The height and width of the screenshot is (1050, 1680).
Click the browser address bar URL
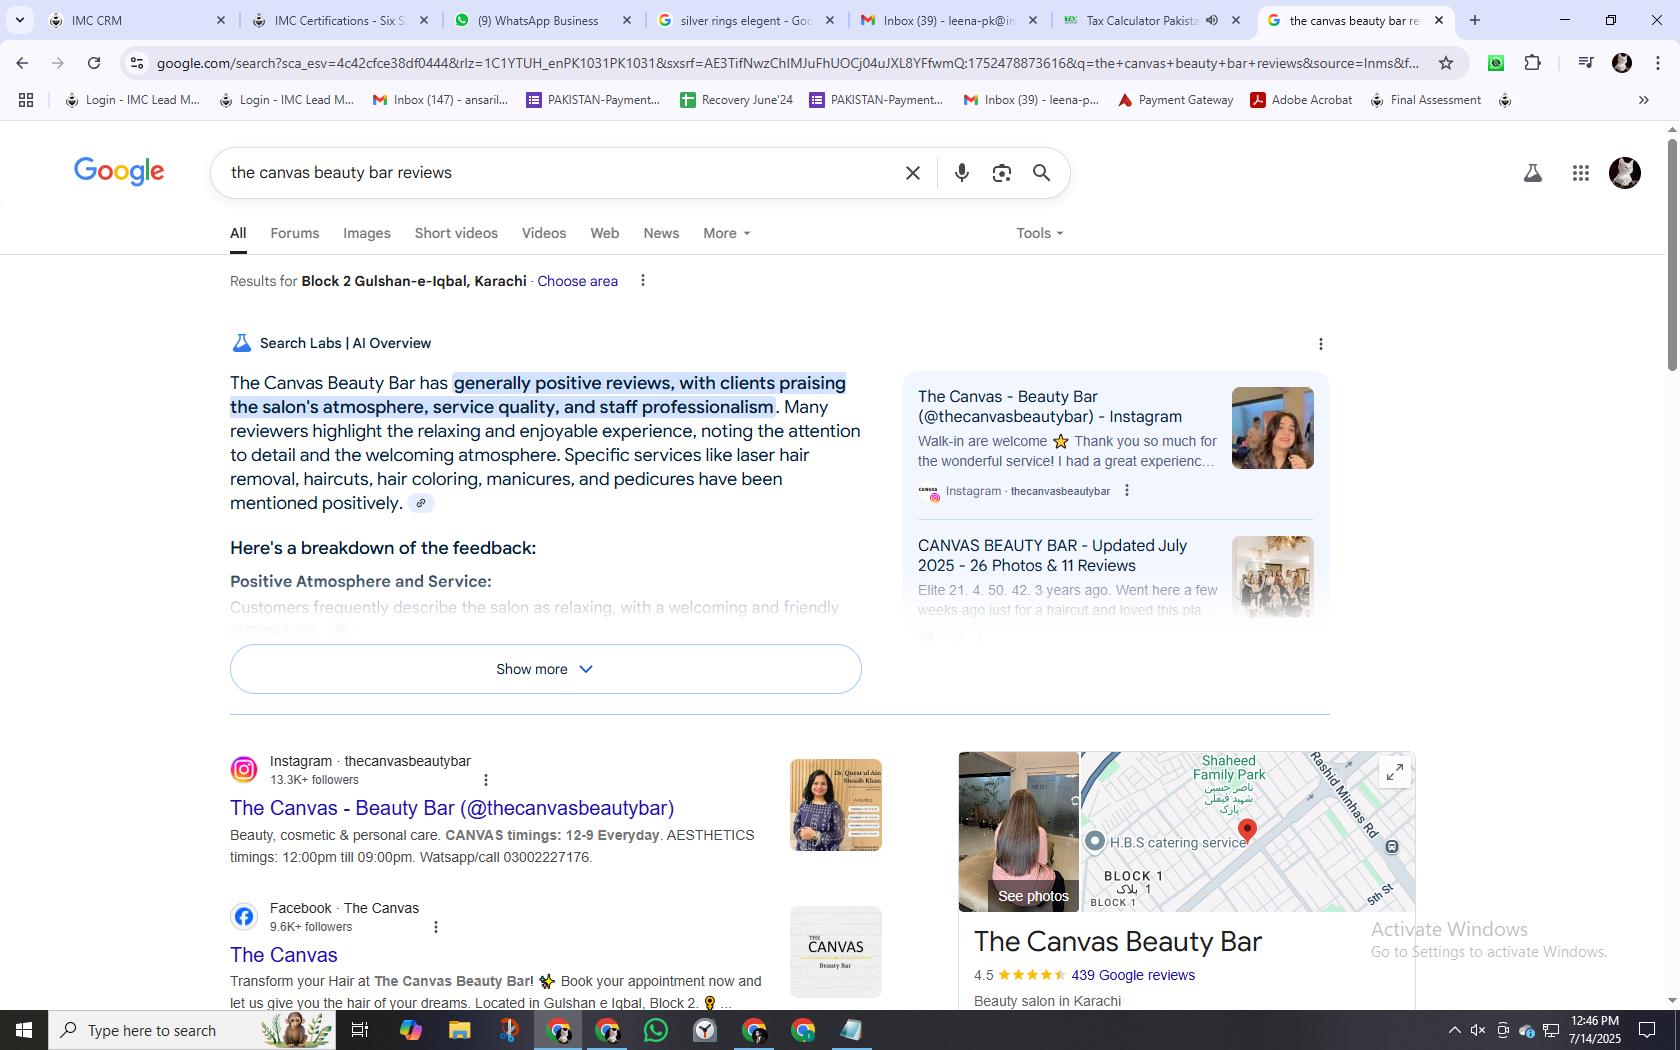pos(787,63)
